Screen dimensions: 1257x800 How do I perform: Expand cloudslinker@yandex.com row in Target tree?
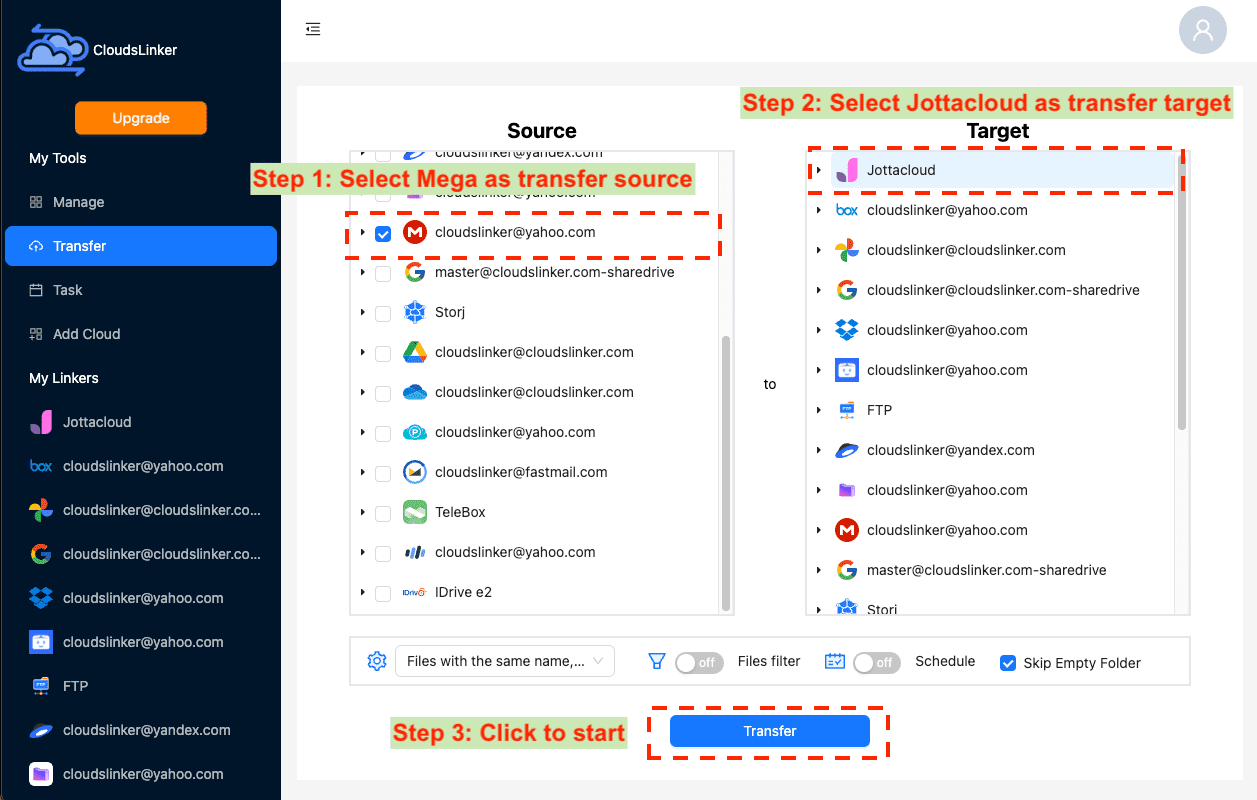[818, 450]
